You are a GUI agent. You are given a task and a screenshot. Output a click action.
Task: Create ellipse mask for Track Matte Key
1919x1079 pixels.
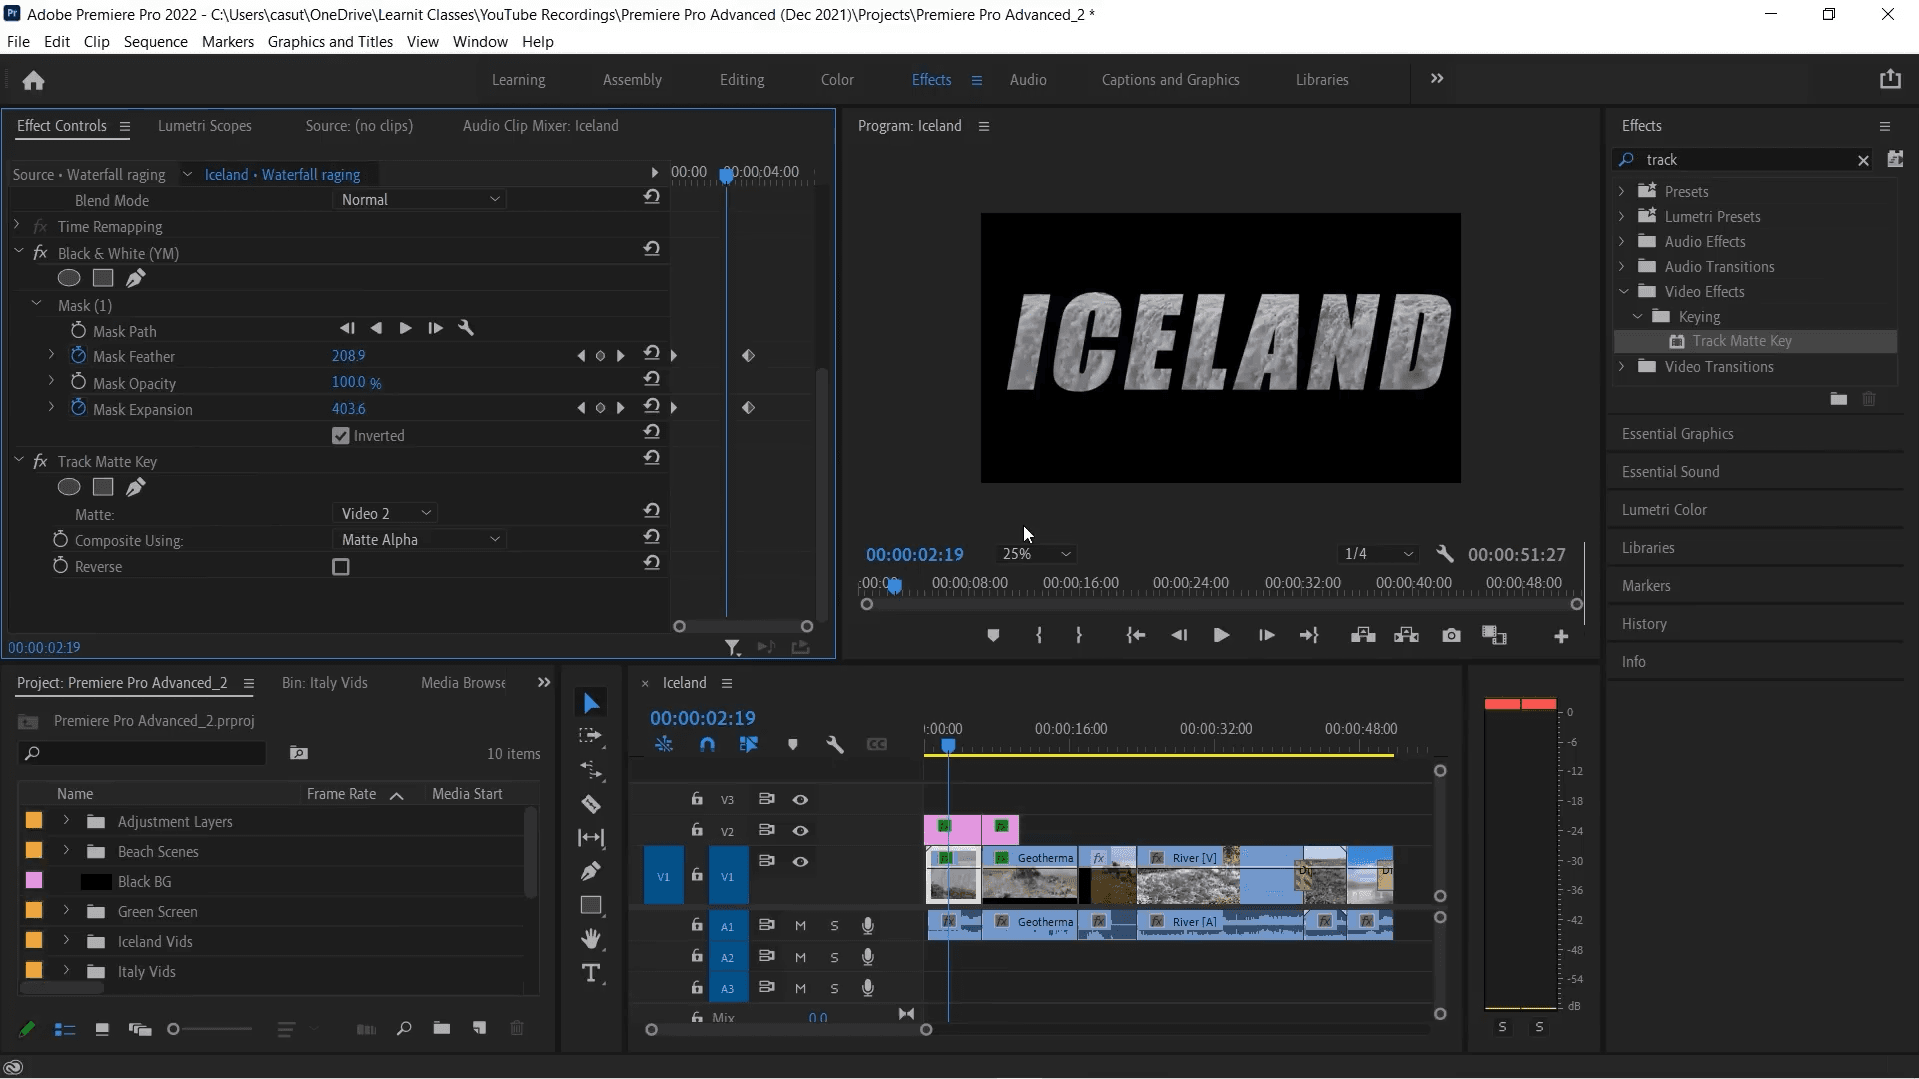pos(69,487)
